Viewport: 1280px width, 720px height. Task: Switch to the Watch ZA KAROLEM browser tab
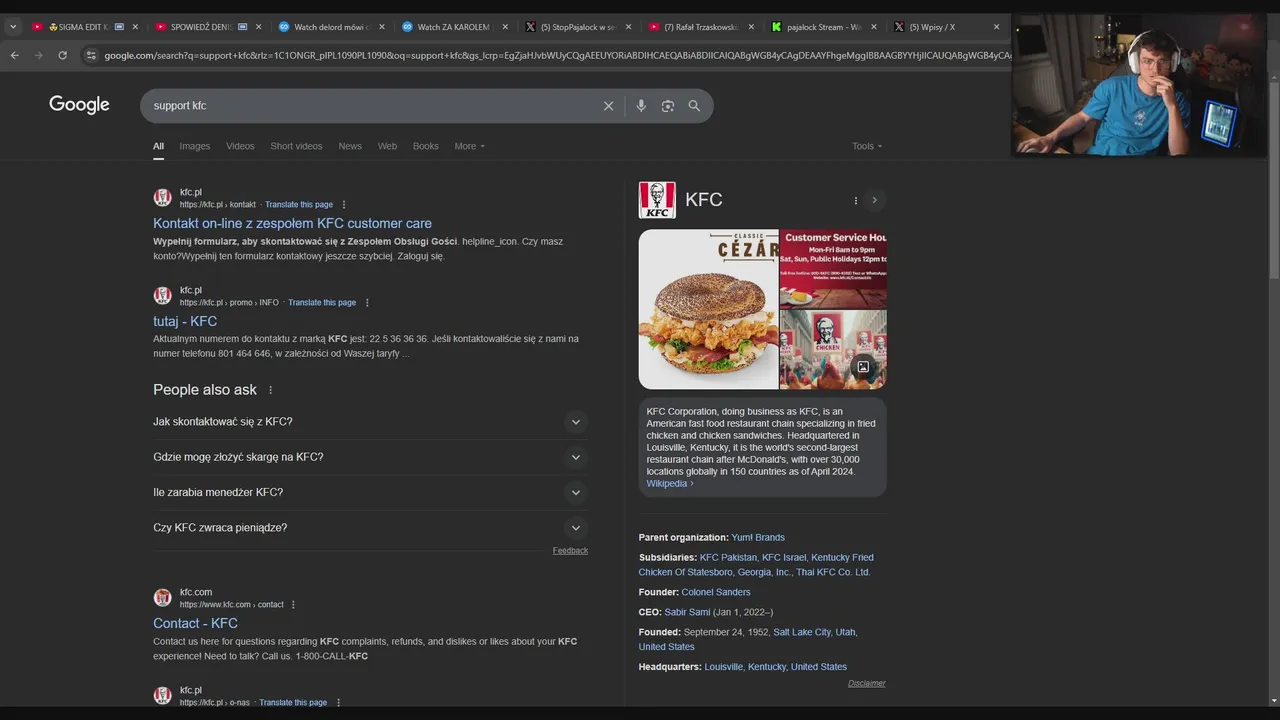click(453, 27)
